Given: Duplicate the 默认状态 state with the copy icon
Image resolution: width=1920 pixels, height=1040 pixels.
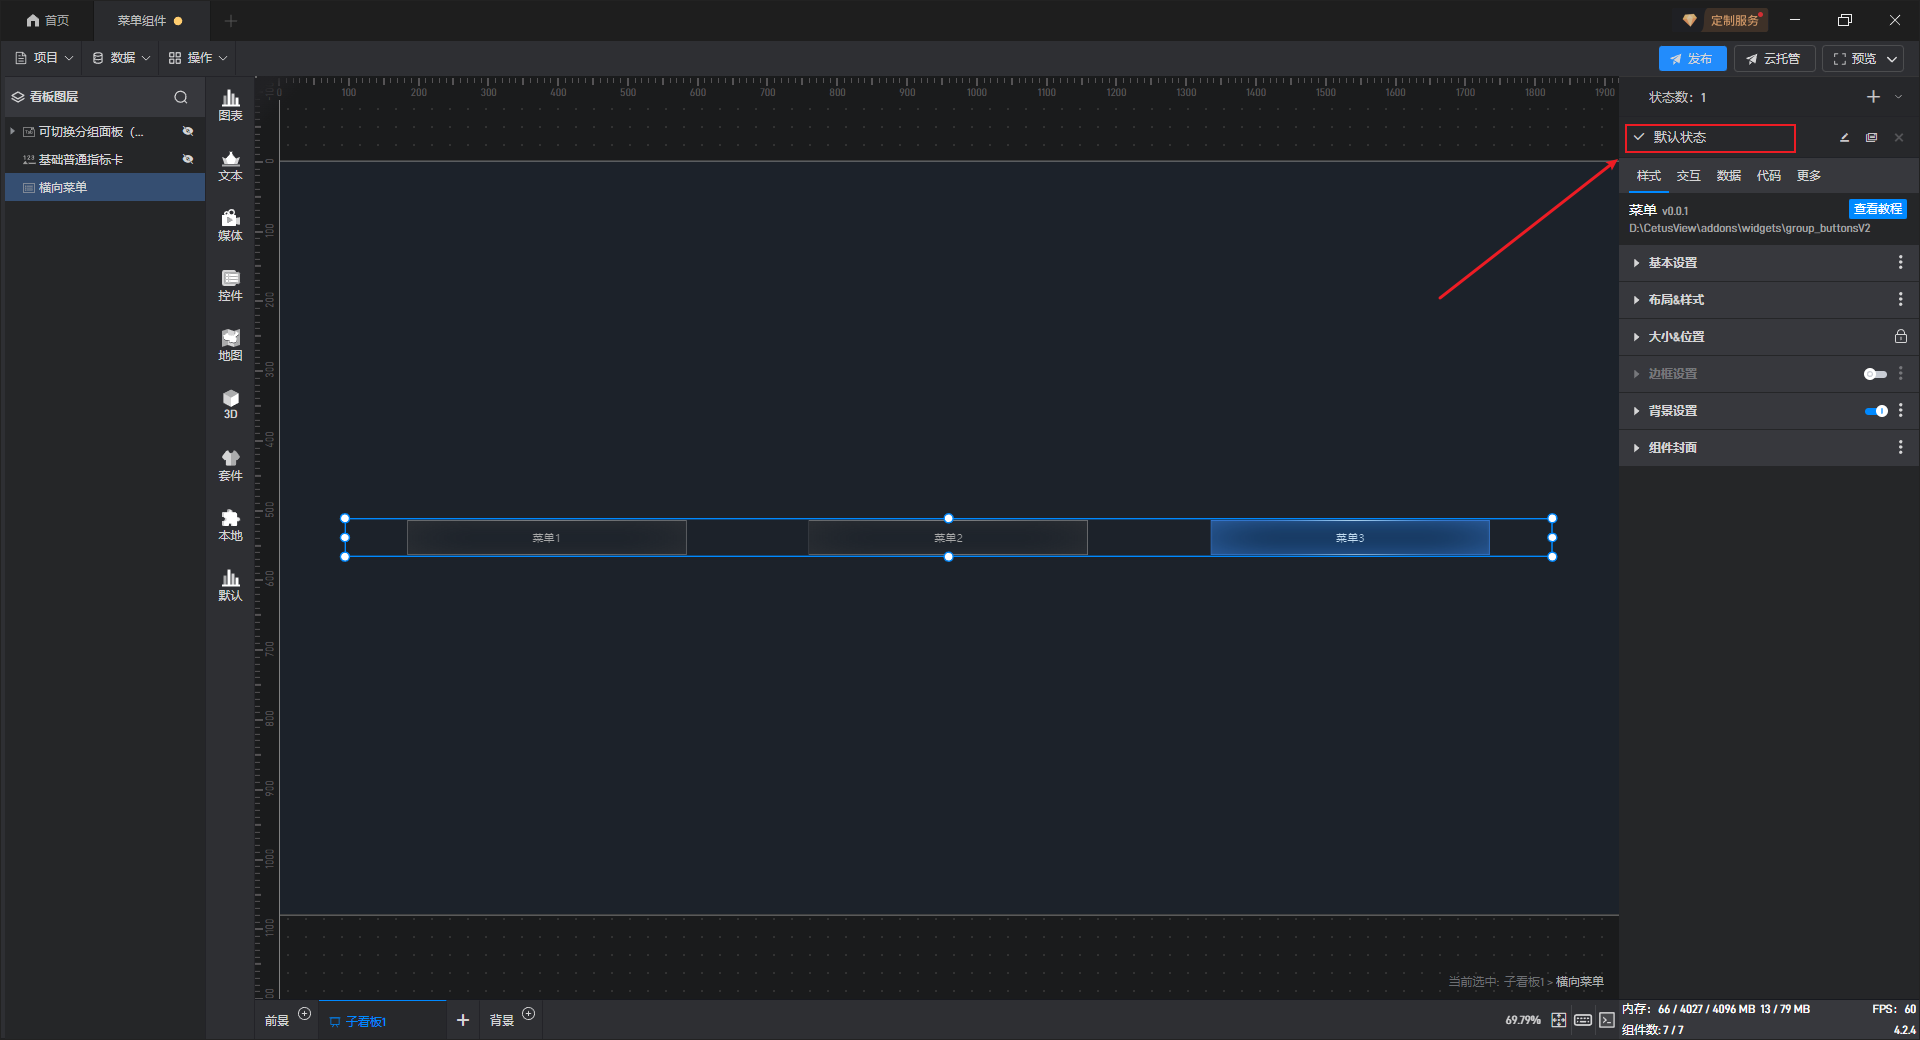Looking at the screenshot, I should coord(1871,138).
